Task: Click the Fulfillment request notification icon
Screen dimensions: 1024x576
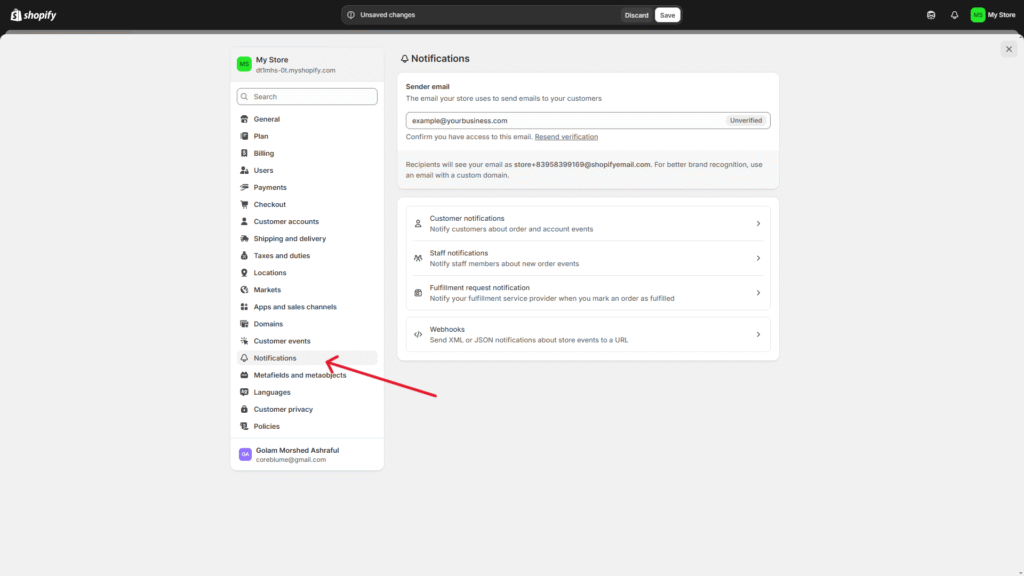Action: 418,293
